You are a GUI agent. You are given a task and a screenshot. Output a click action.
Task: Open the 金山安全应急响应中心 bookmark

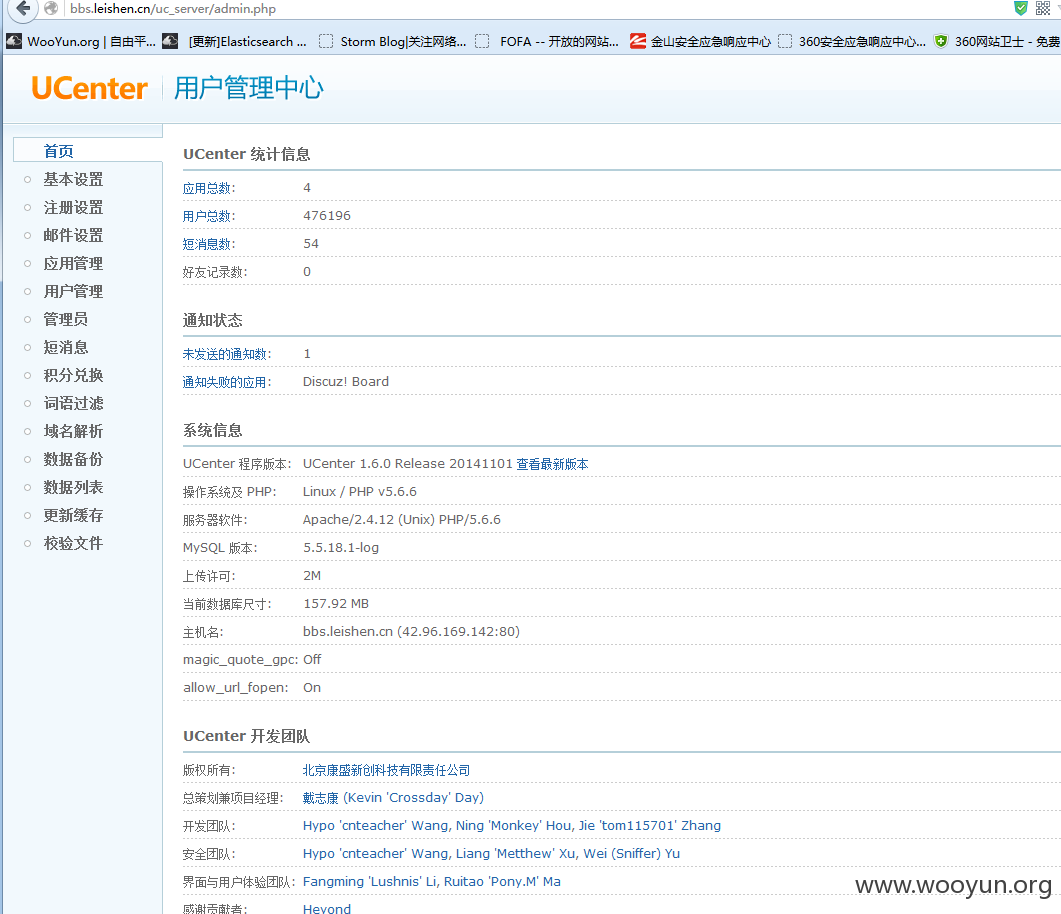point(700,41)
